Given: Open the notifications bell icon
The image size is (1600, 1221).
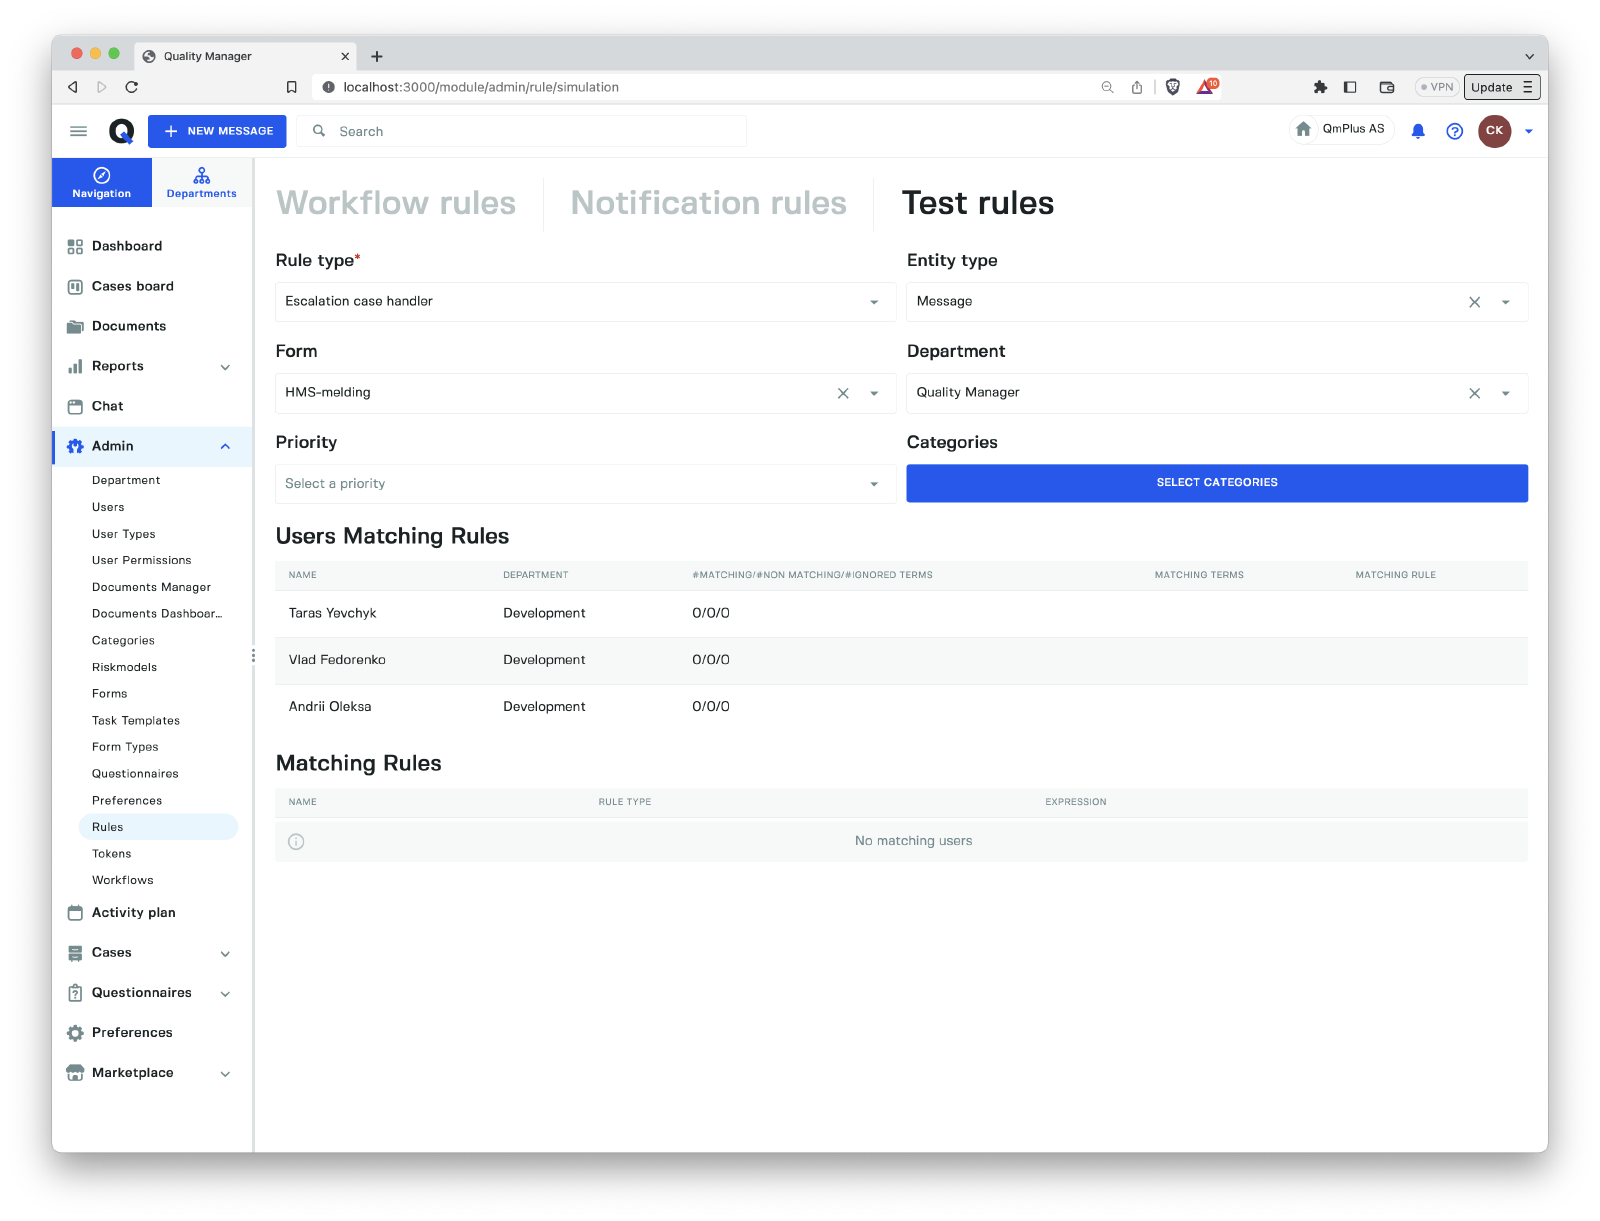Looking at the screenshot, I should (x=1417, y=131).
